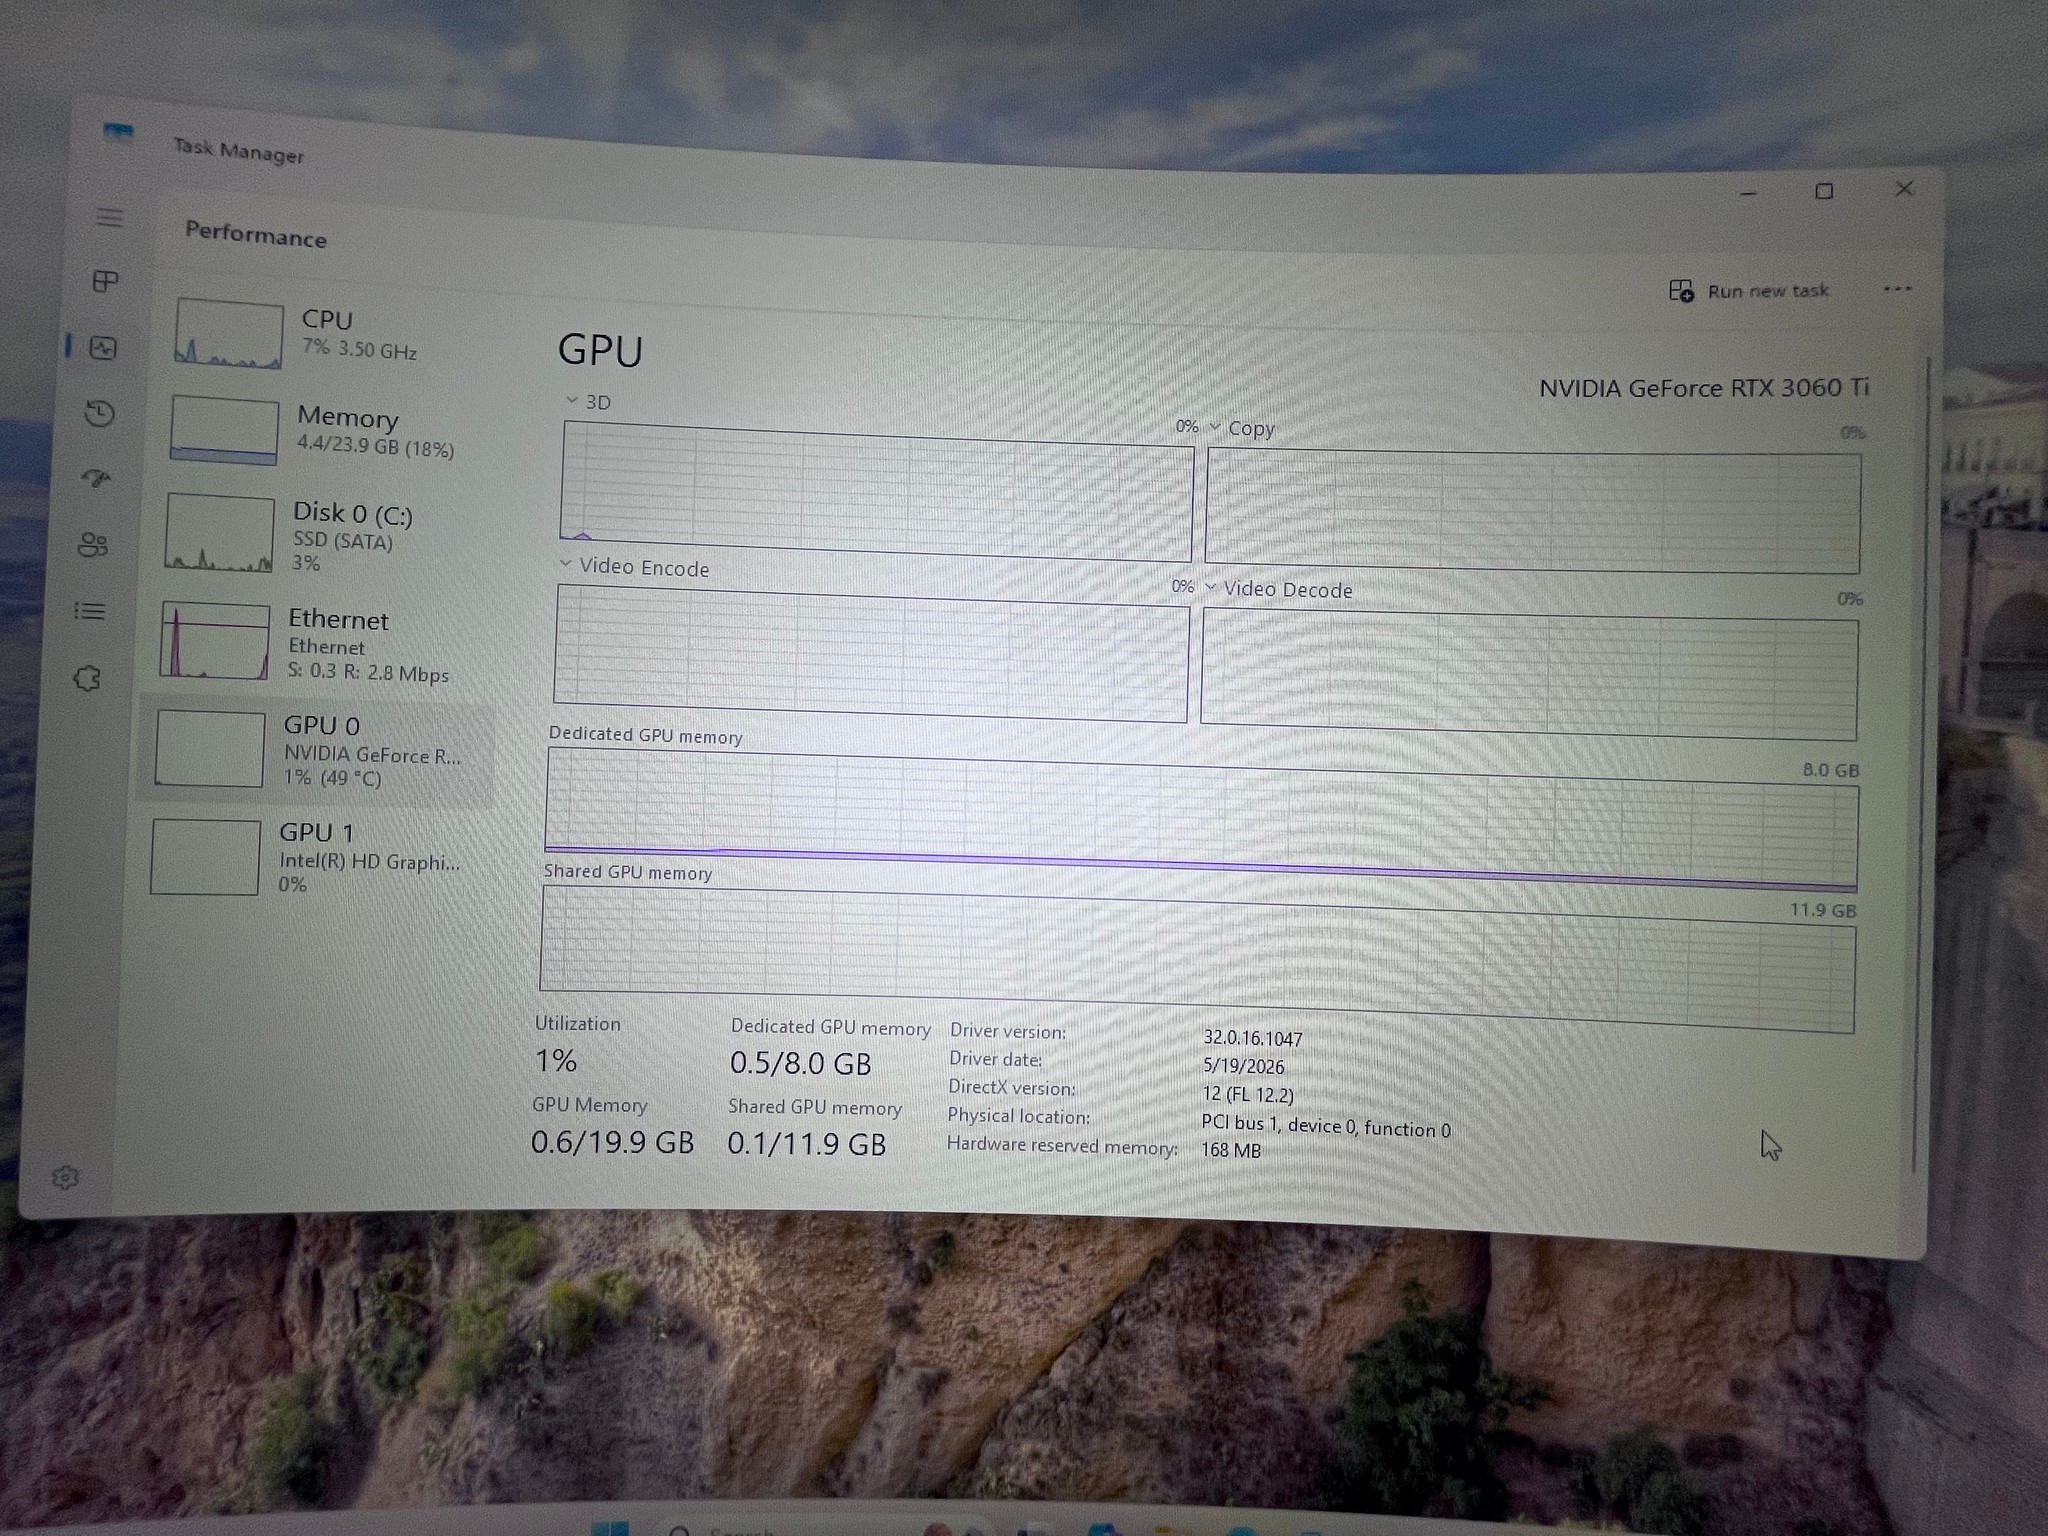Open the Details list sidebar icon
This screenshot has height=1536, width=2048.
tap(90, 610)
